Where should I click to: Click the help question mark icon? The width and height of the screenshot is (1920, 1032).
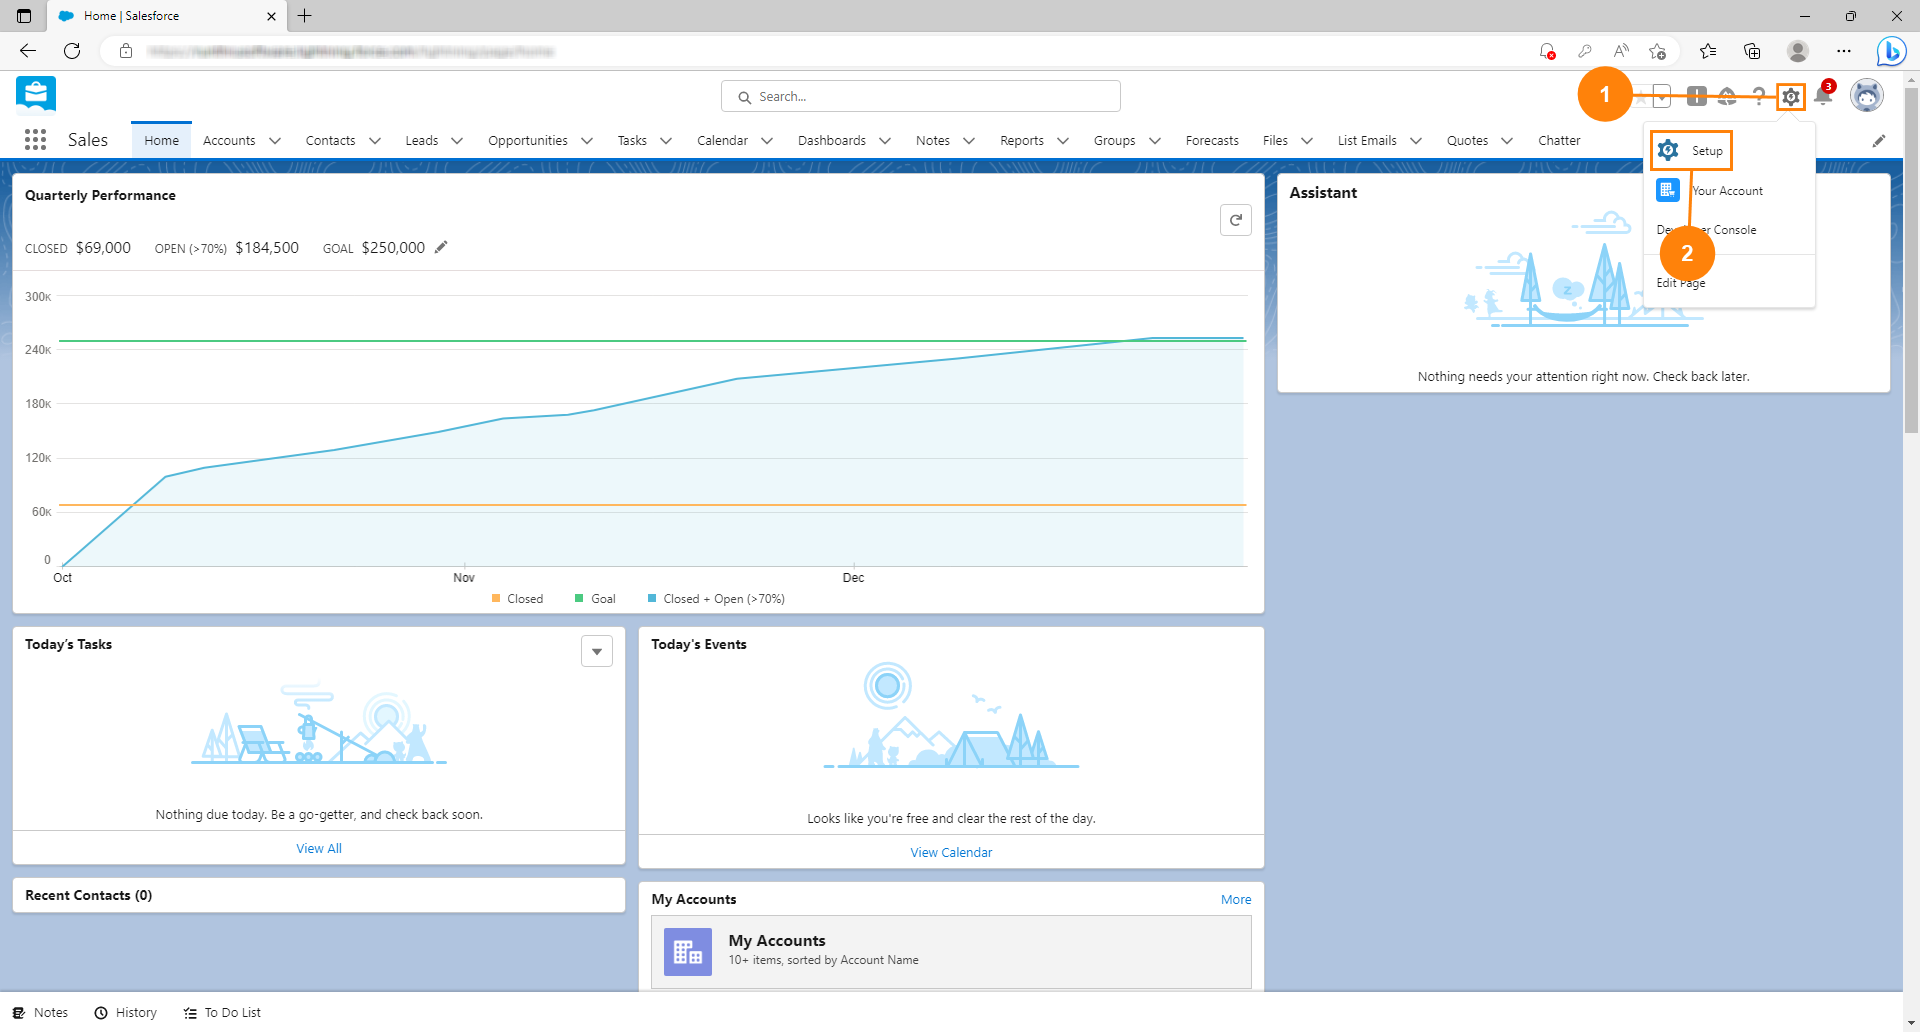point(1758,97)
